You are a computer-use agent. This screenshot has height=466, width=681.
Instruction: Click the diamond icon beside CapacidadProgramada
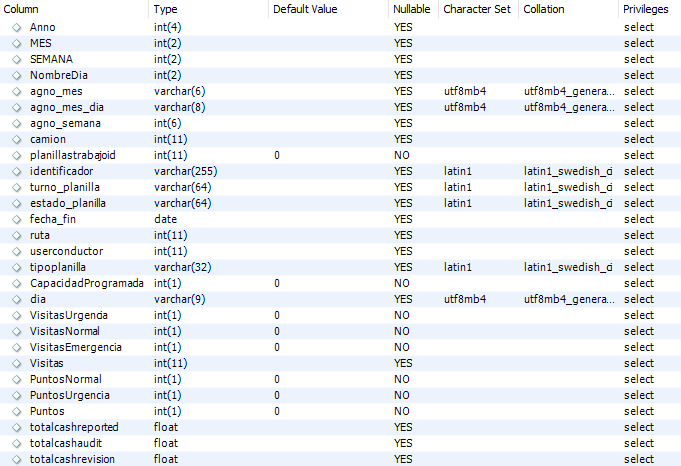pyautogui.click(x=17, y=284)
